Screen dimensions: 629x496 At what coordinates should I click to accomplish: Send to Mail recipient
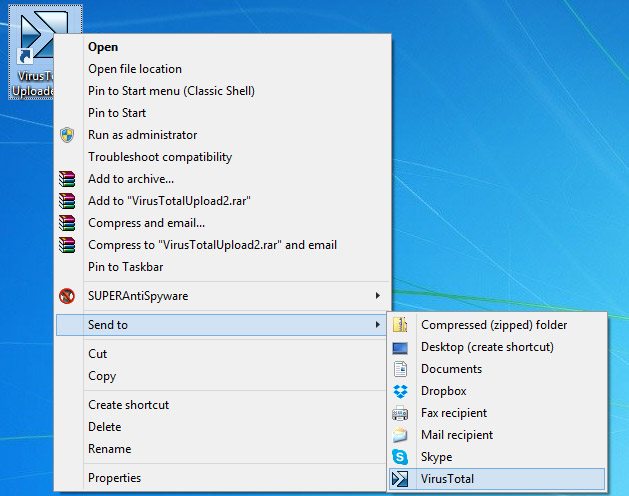(497, 435)
